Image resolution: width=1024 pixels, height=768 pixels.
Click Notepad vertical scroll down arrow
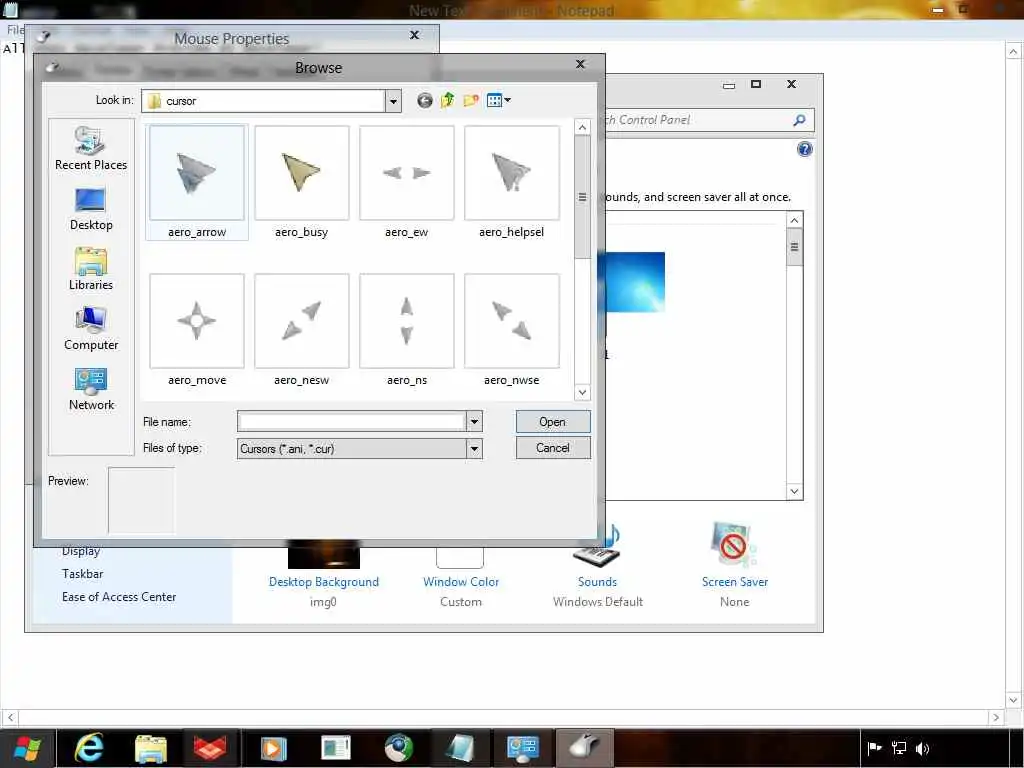[1014, 700]
